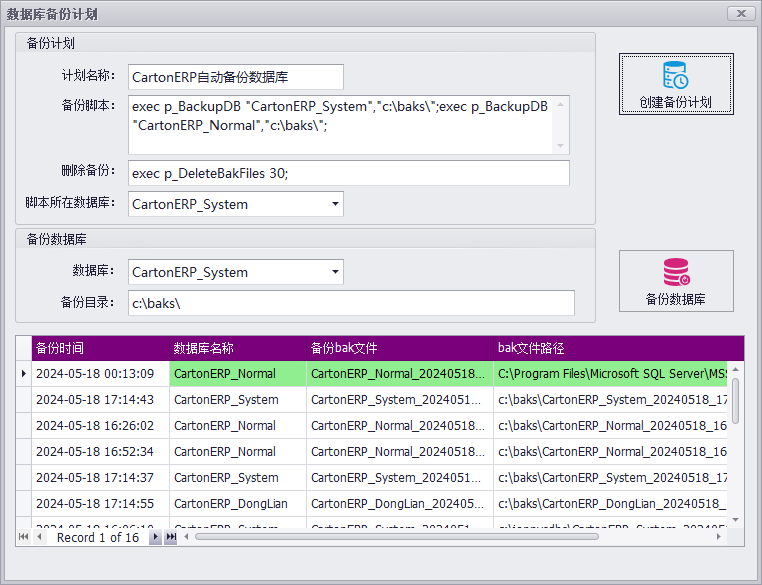762x585 pixels.
Task: Go to previous record in navigator
Action: (x=39, y=537)
